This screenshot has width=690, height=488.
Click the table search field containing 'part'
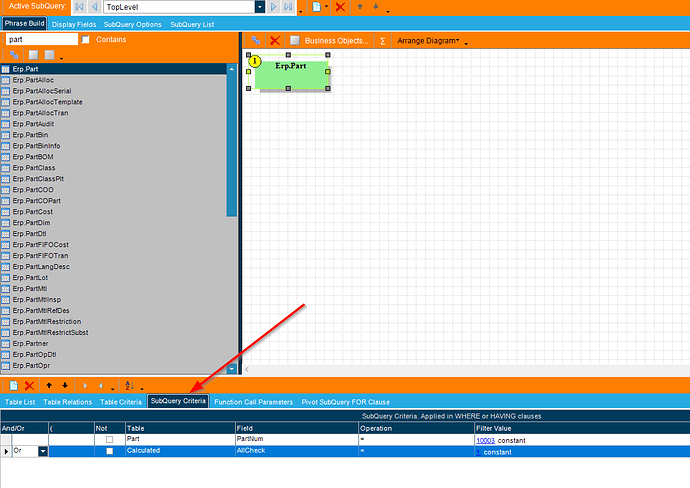tap(42, 40)
